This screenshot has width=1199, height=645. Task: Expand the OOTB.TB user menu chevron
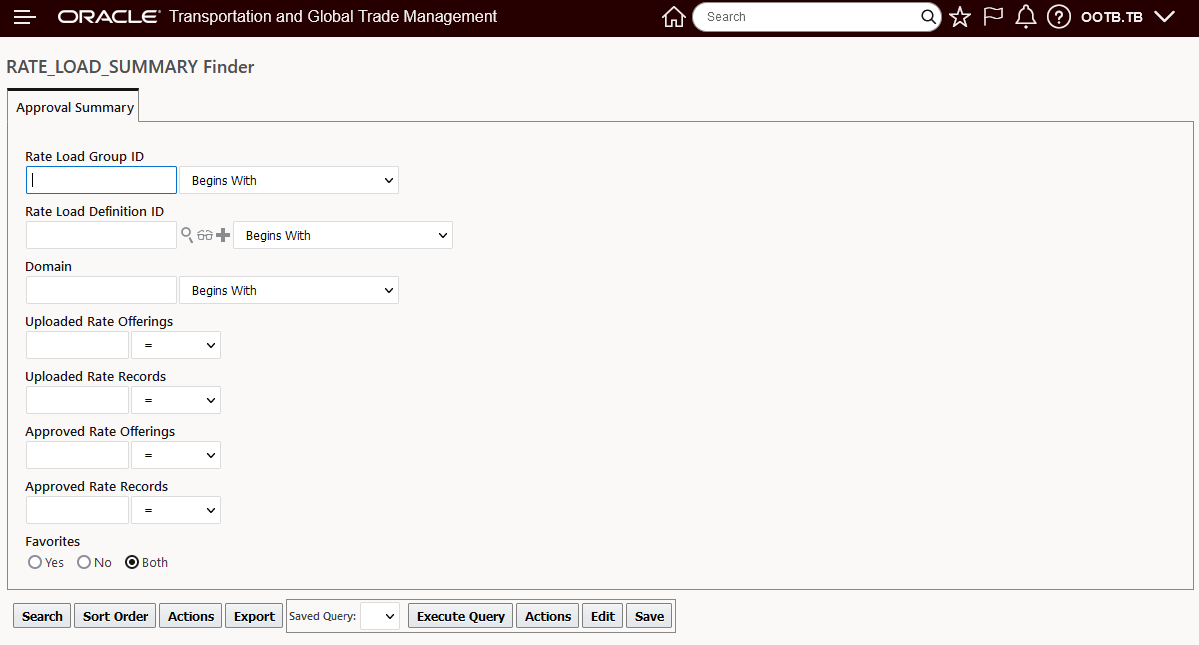pyautogui.click(x=1164, y=17)
